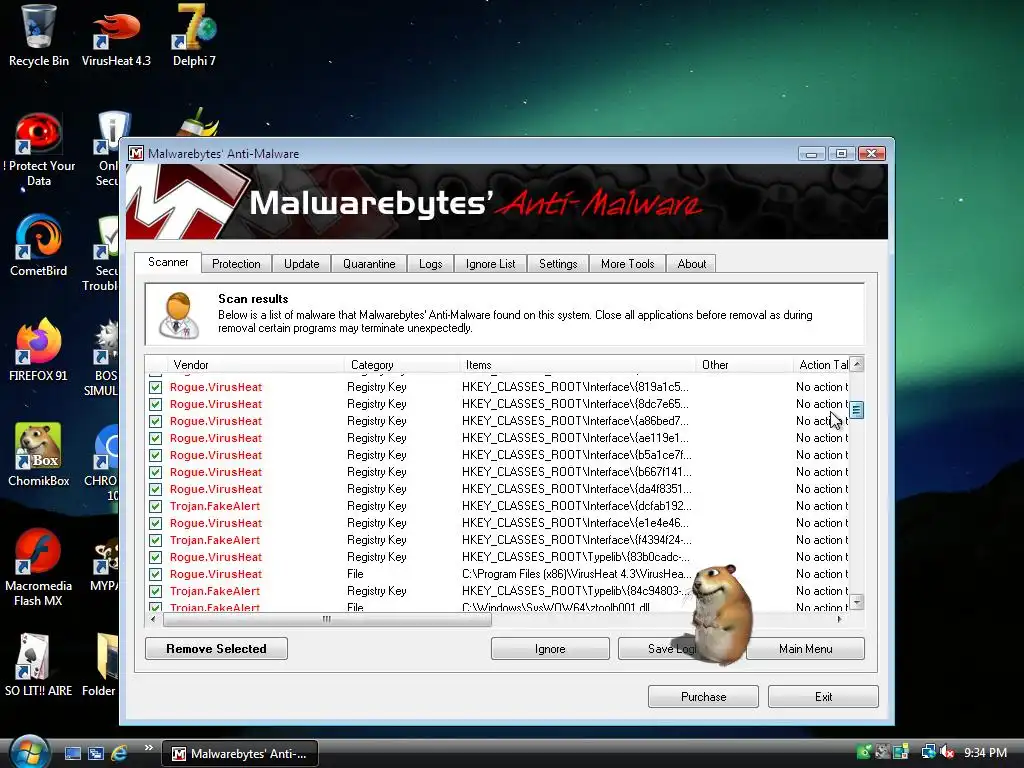Click the taskbar clock showing 9:34 PM
This screenshot has width=1024, height=768.
coord(985,753)
